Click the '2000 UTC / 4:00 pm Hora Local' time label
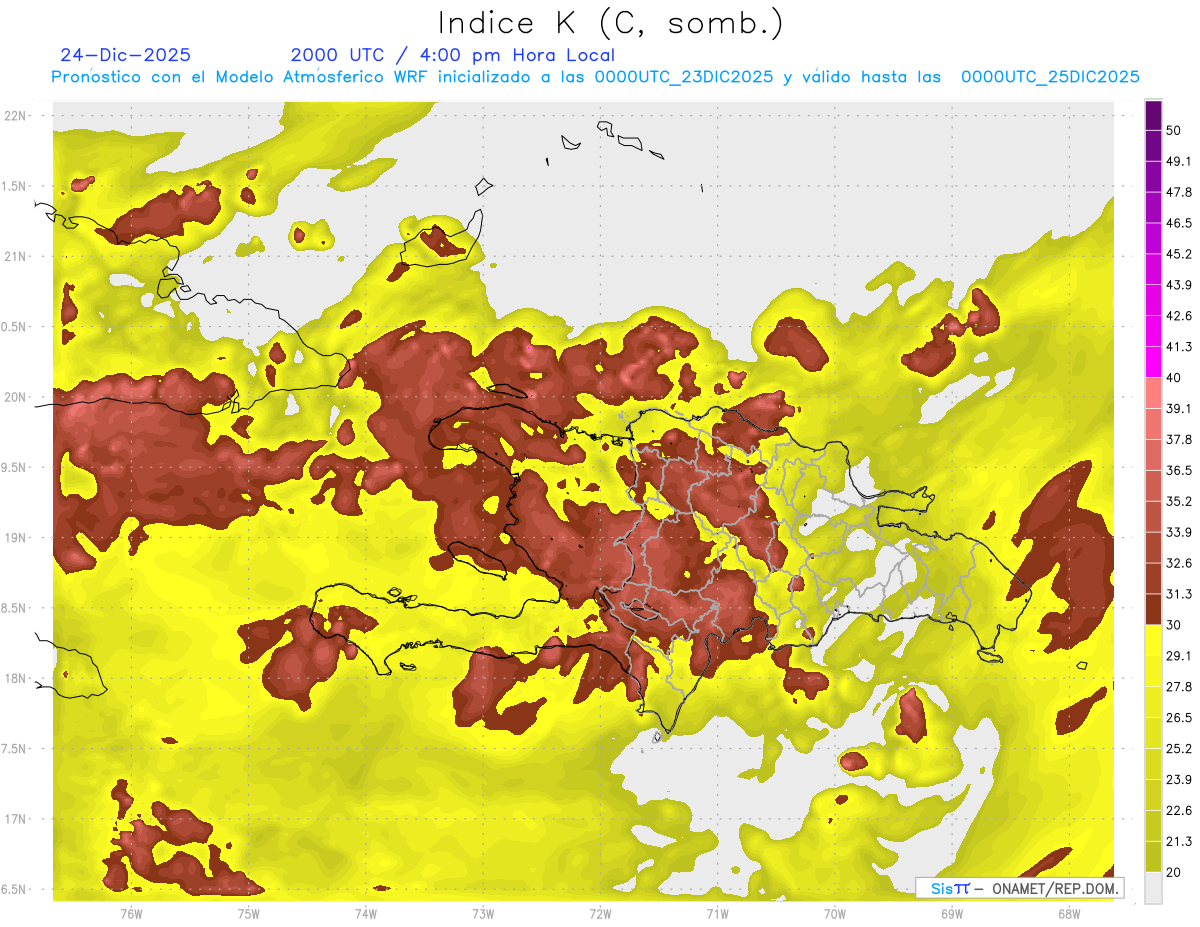The height and width of the screenshot is (927, 1200). 453,55
